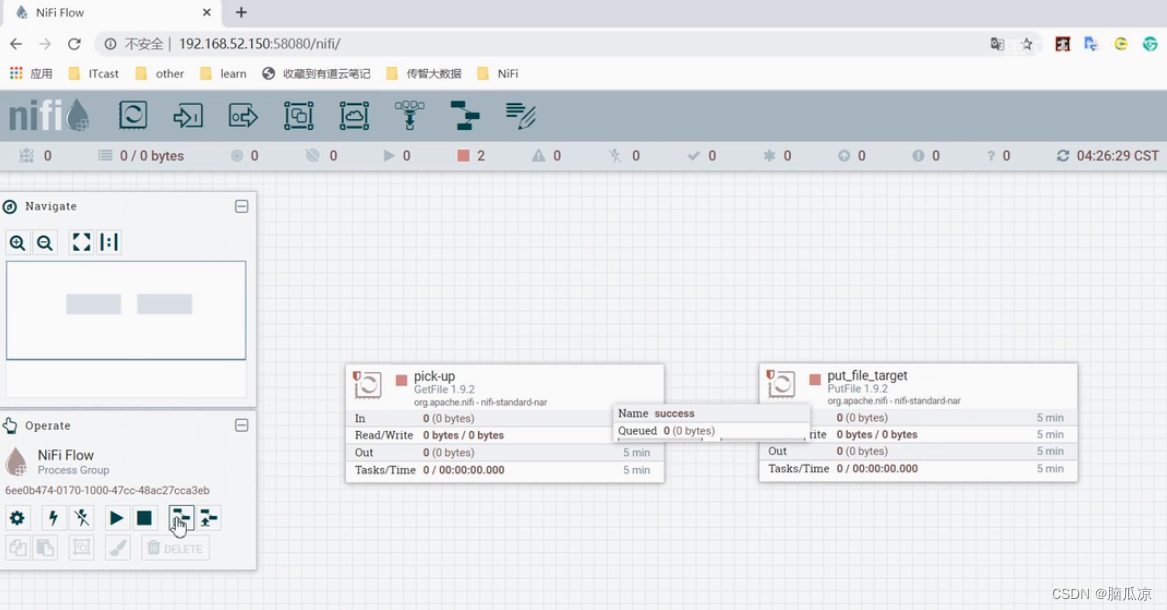Viewport: 1167px width, 610px height.
Task: Click the Copy icon in Operate panel
Action: tap(17, 548)
